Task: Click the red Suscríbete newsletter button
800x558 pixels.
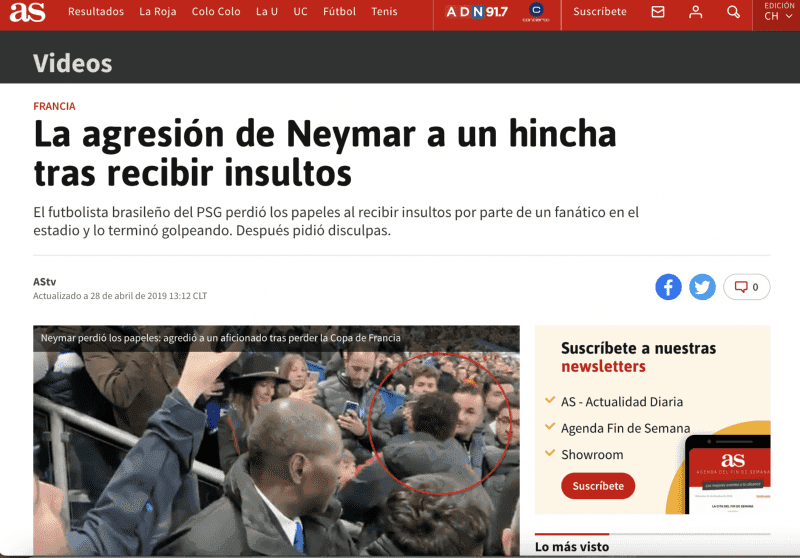Action: point(598,486)
